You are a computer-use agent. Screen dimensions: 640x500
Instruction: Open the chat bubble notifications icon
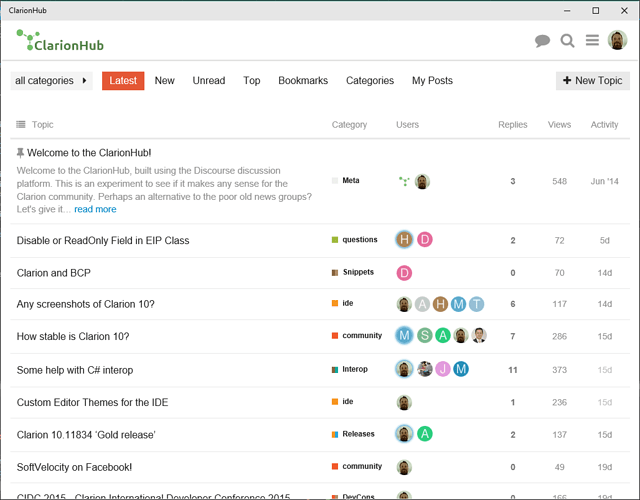(x=542, y=41)
